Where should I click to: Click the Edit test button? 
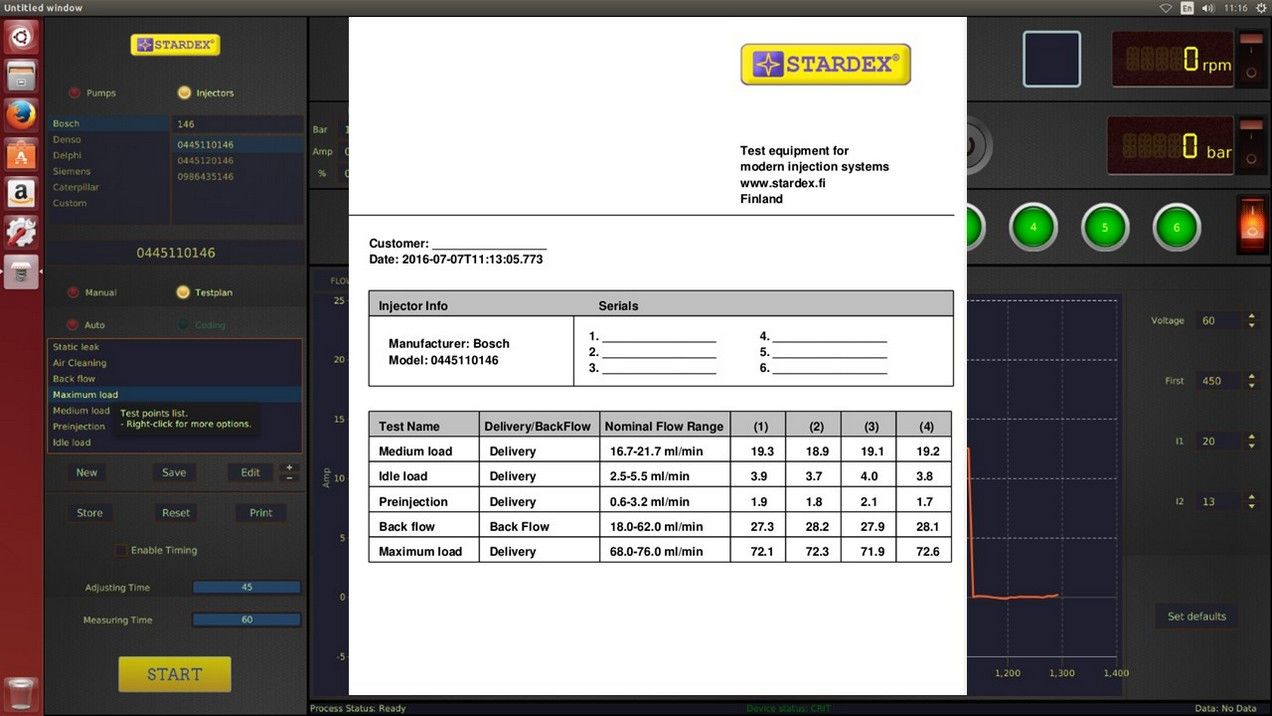coord(250,473)
